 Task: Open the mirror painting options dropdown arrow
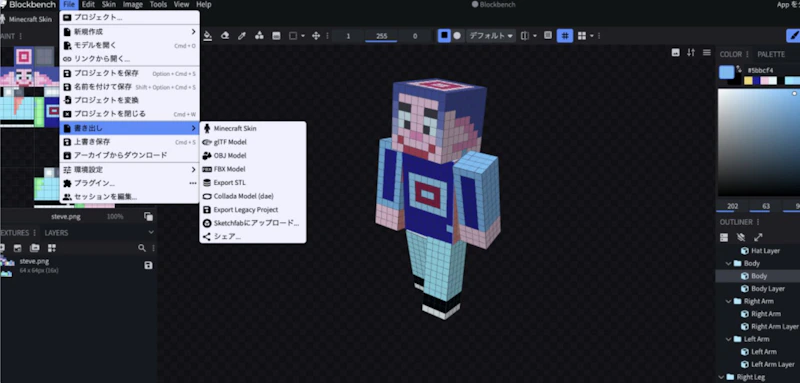pos(535,36)
